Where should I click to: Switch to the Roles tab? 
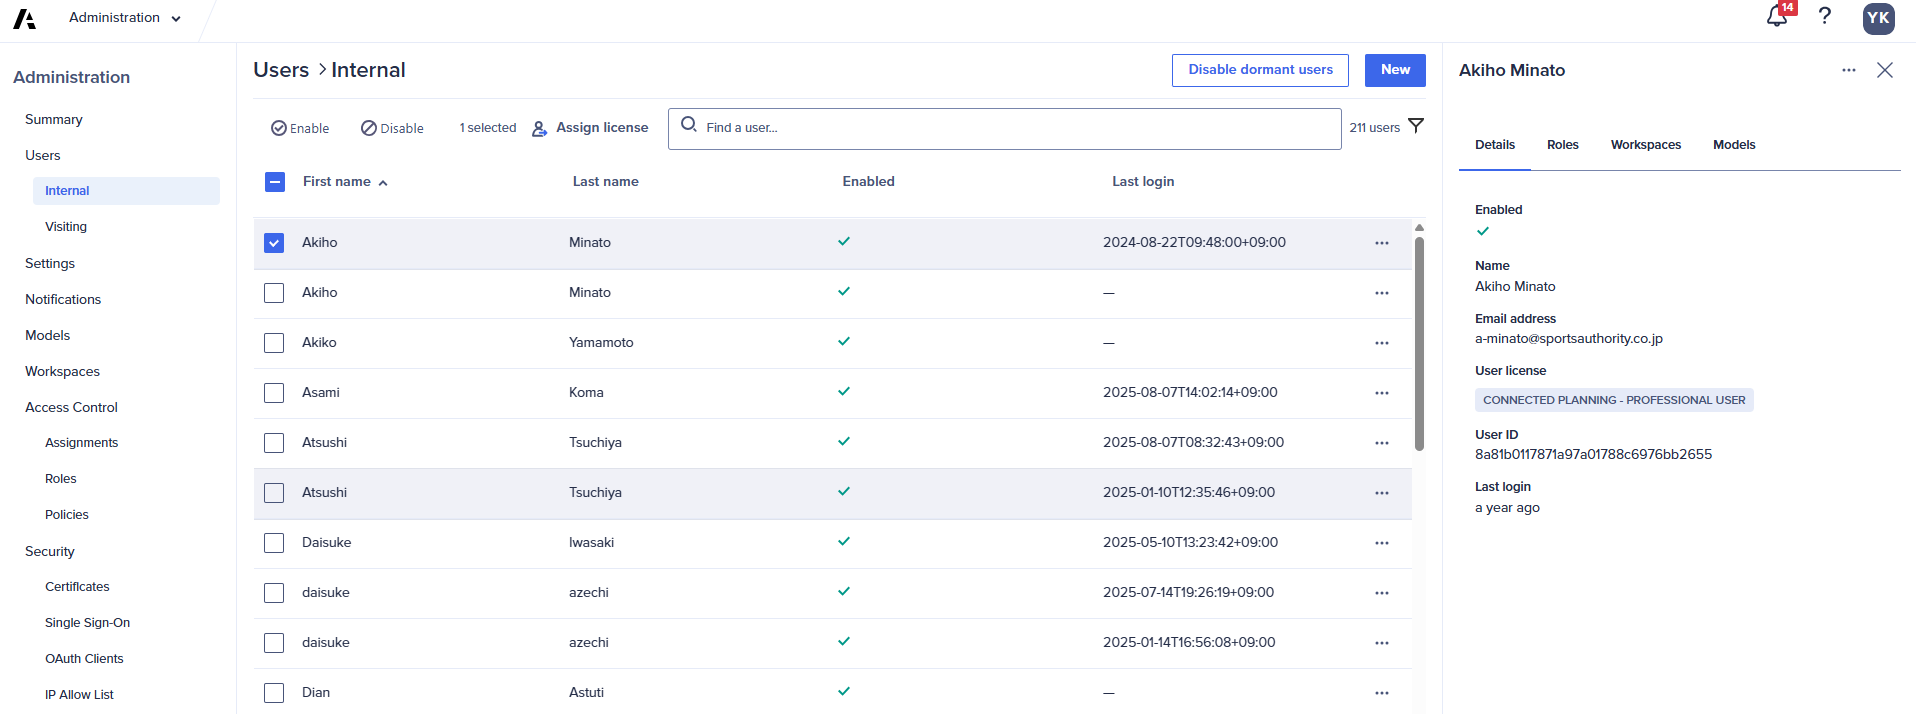coord(1562,145)
